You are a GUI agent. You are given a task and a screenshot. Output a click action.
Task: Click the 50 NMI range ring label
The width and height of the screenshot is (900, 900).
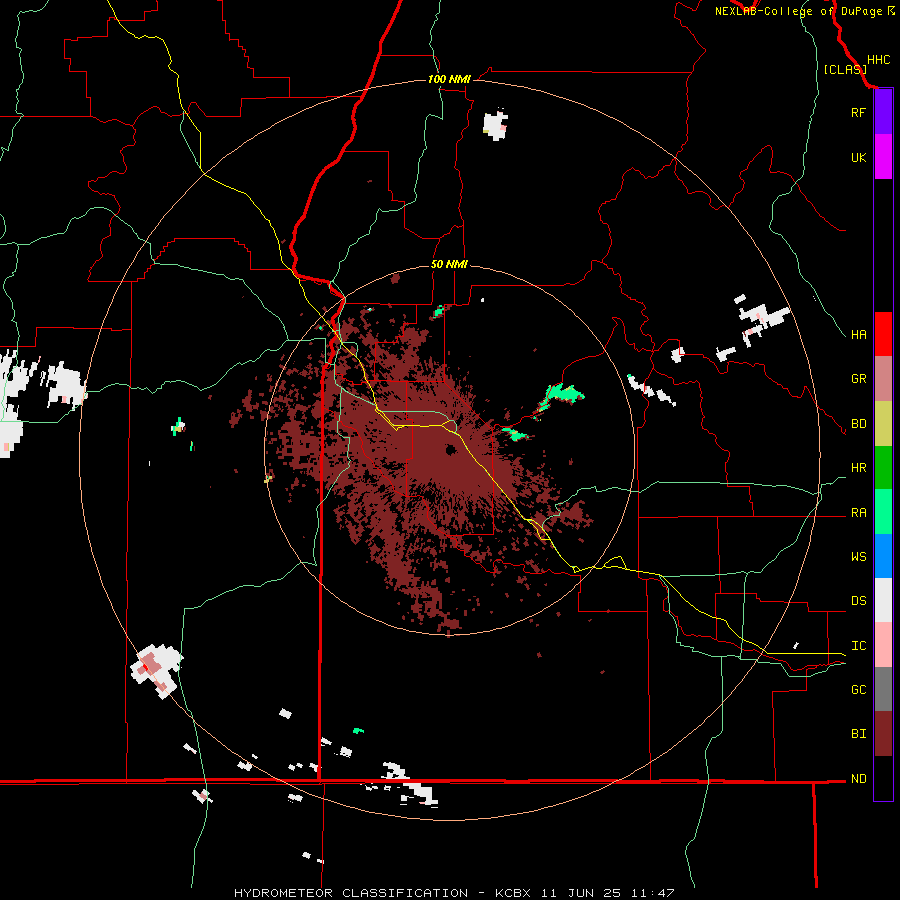(x=449, y=265)
